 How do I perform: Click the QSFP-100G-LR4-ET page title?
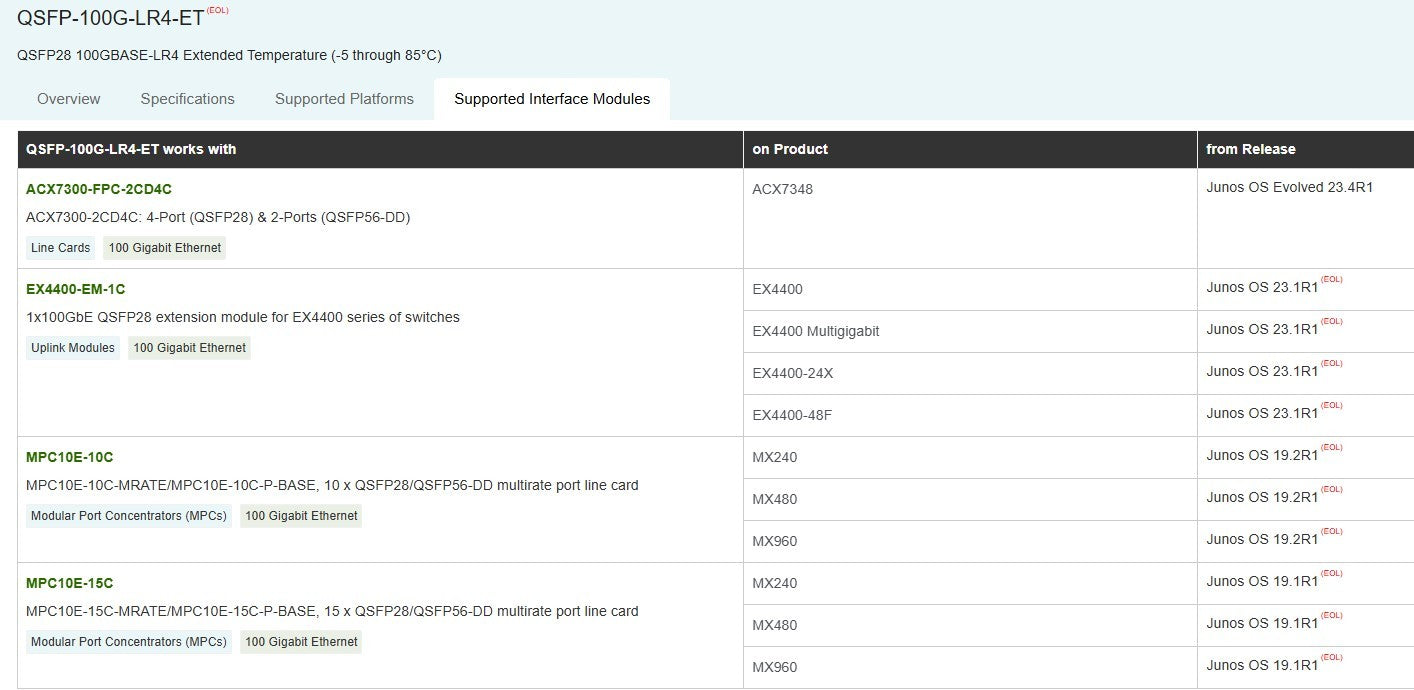[111, 17]
